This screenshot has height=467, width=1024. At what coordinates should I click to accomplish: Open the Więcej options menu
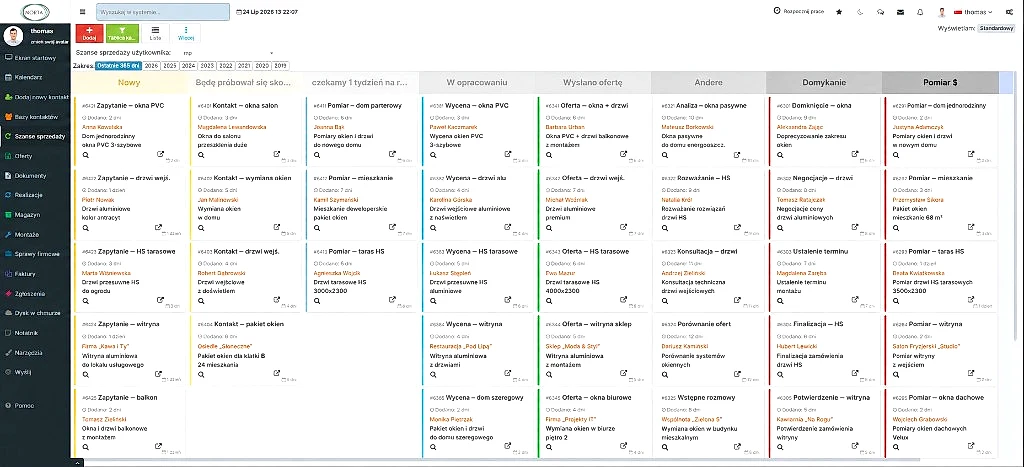coord(185,33)
